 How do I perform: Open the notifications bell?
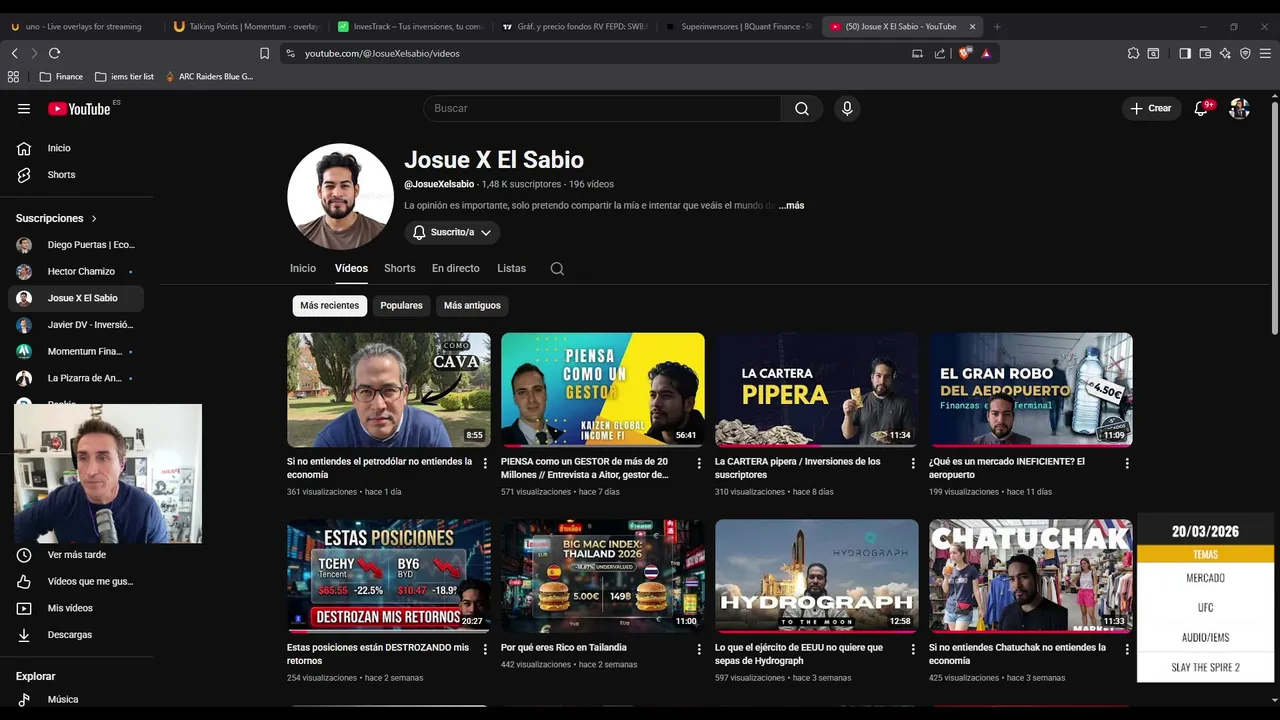pos(1201,108)
